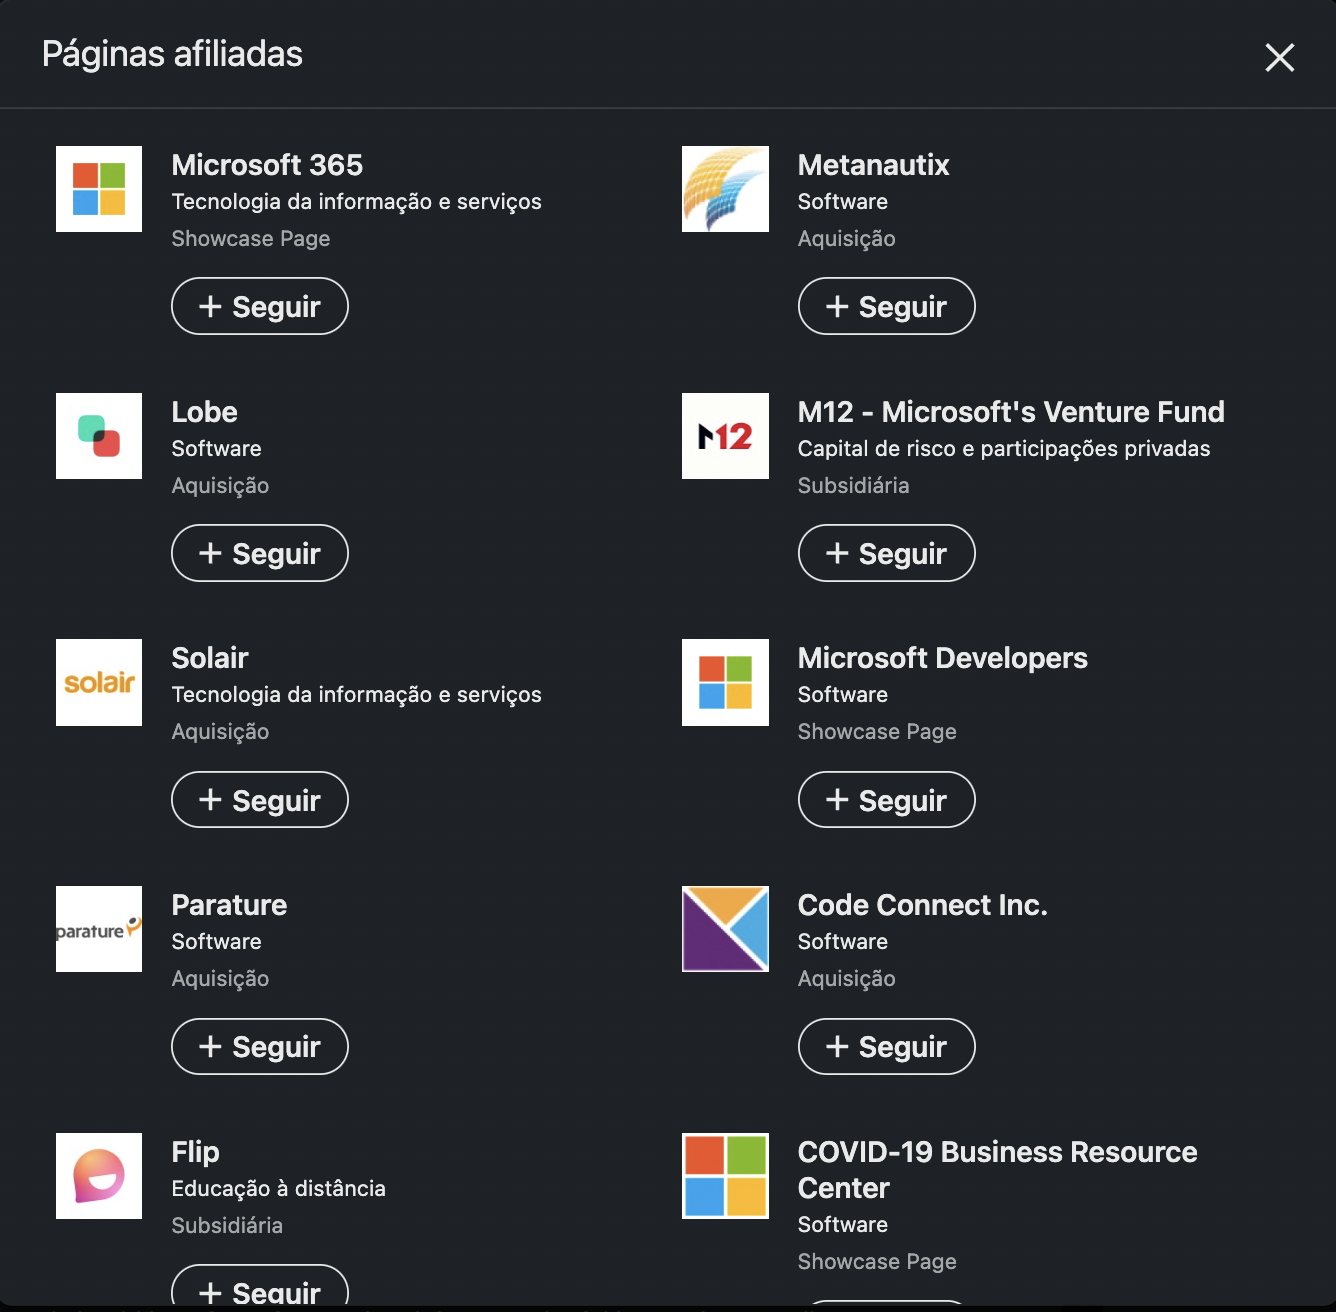This screenshot has height=1312, width=1336.
Task: Open the M12 venture fund logo
Action: tap(725, 436)
